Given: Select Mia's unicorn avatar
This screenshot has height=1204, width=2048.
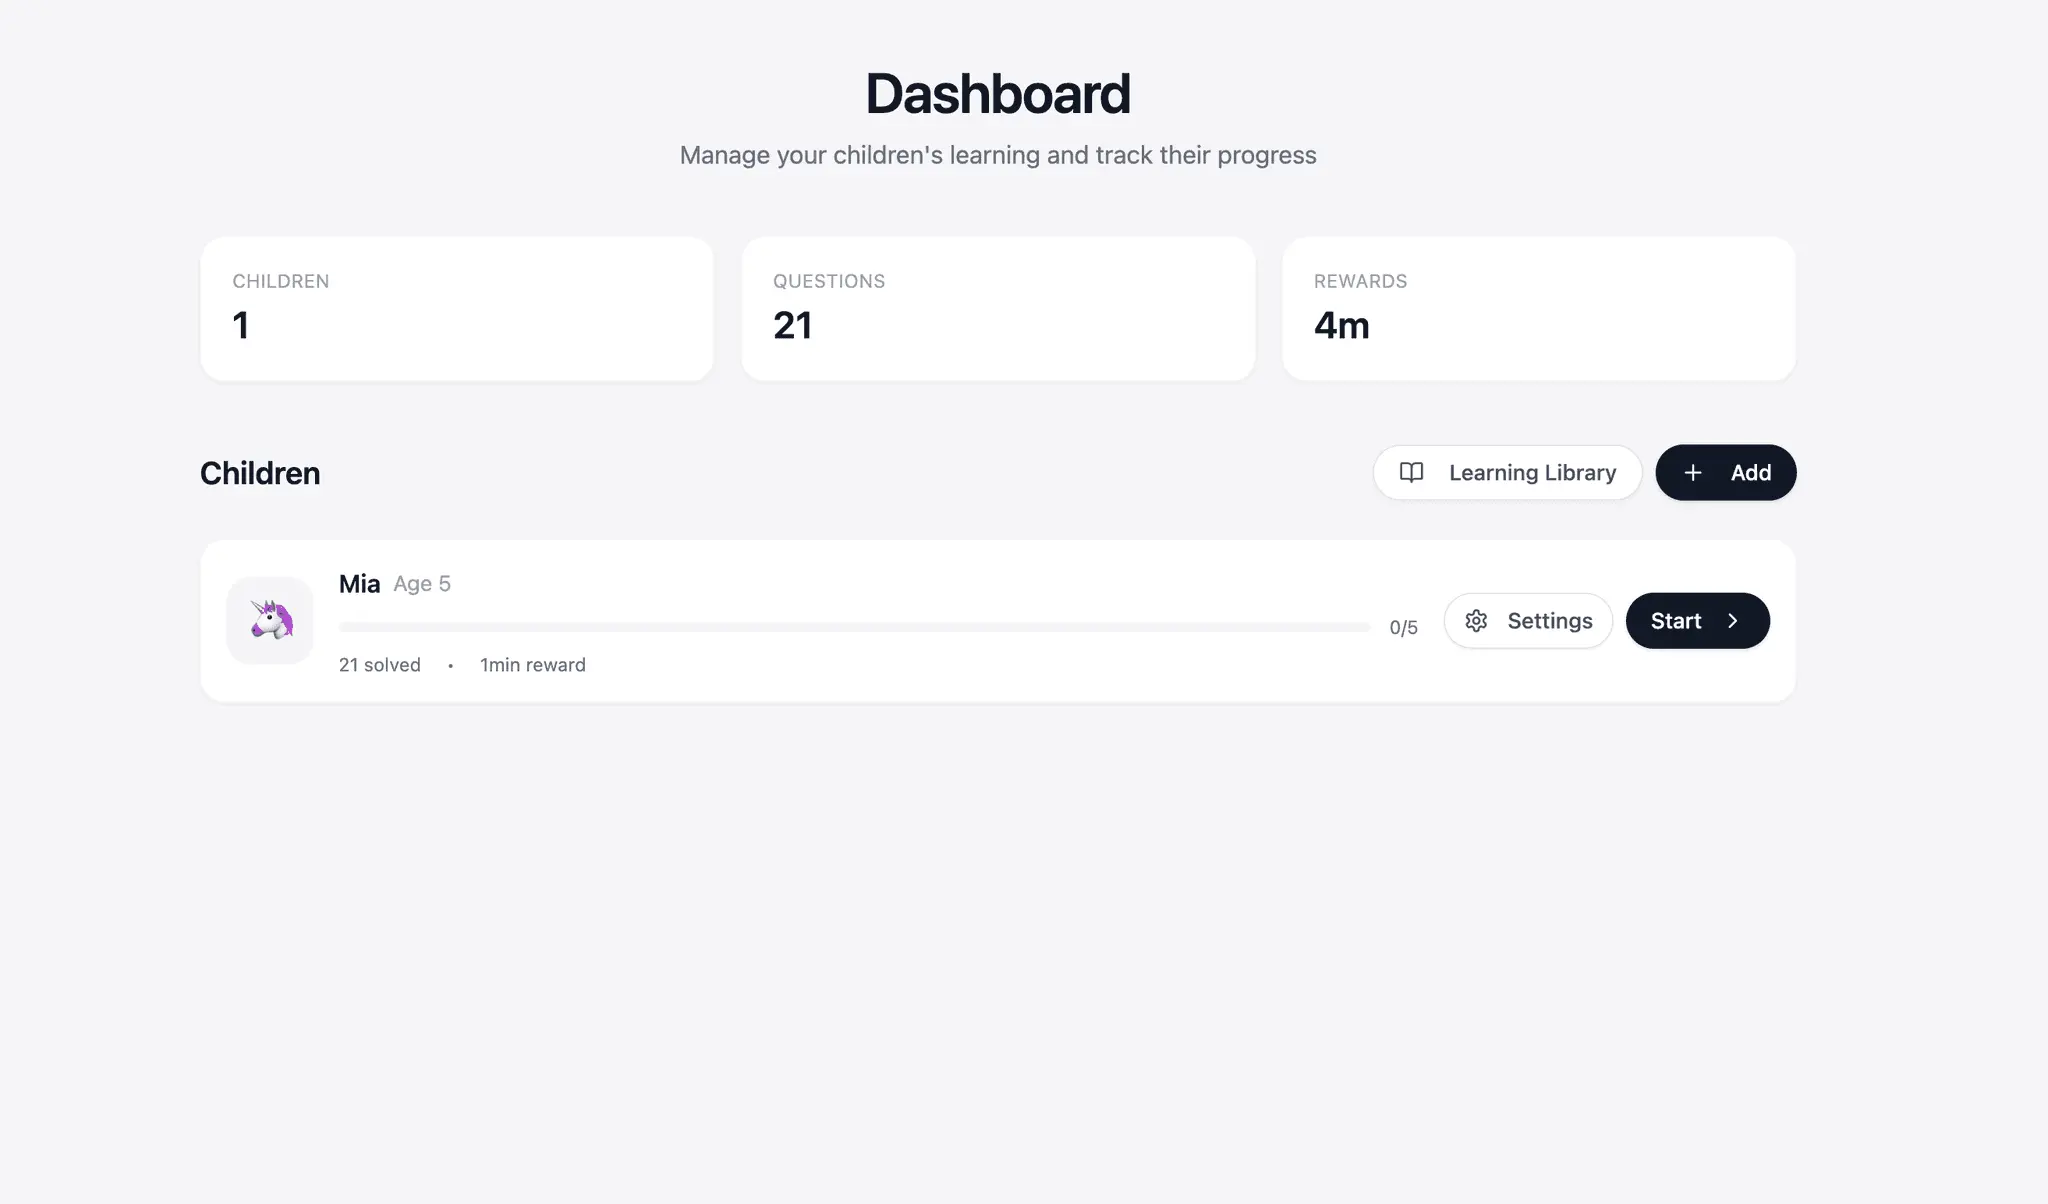Looking at the screenshot, I should pos(270,620).
